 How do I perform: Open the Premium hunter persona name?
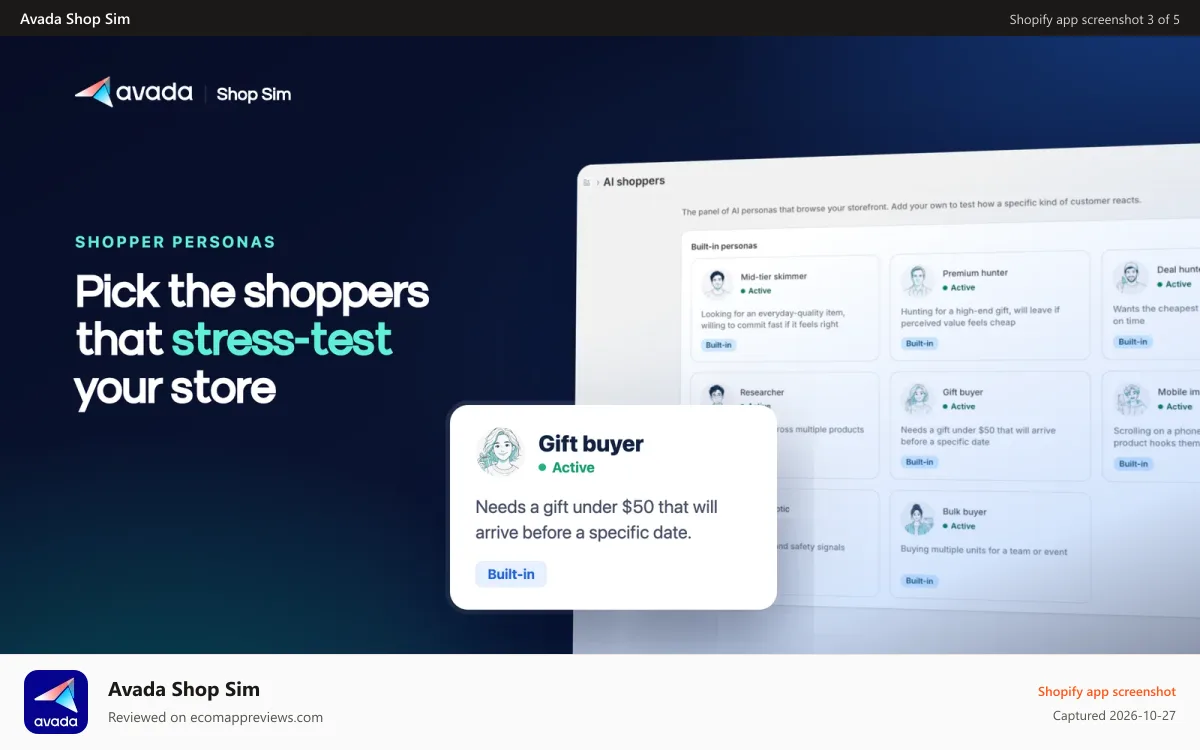point(975,273)
